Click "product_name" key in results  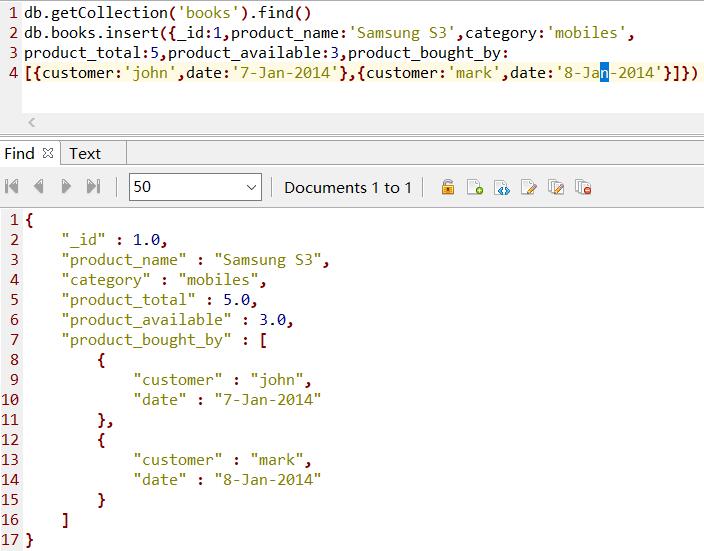[123, 260]
